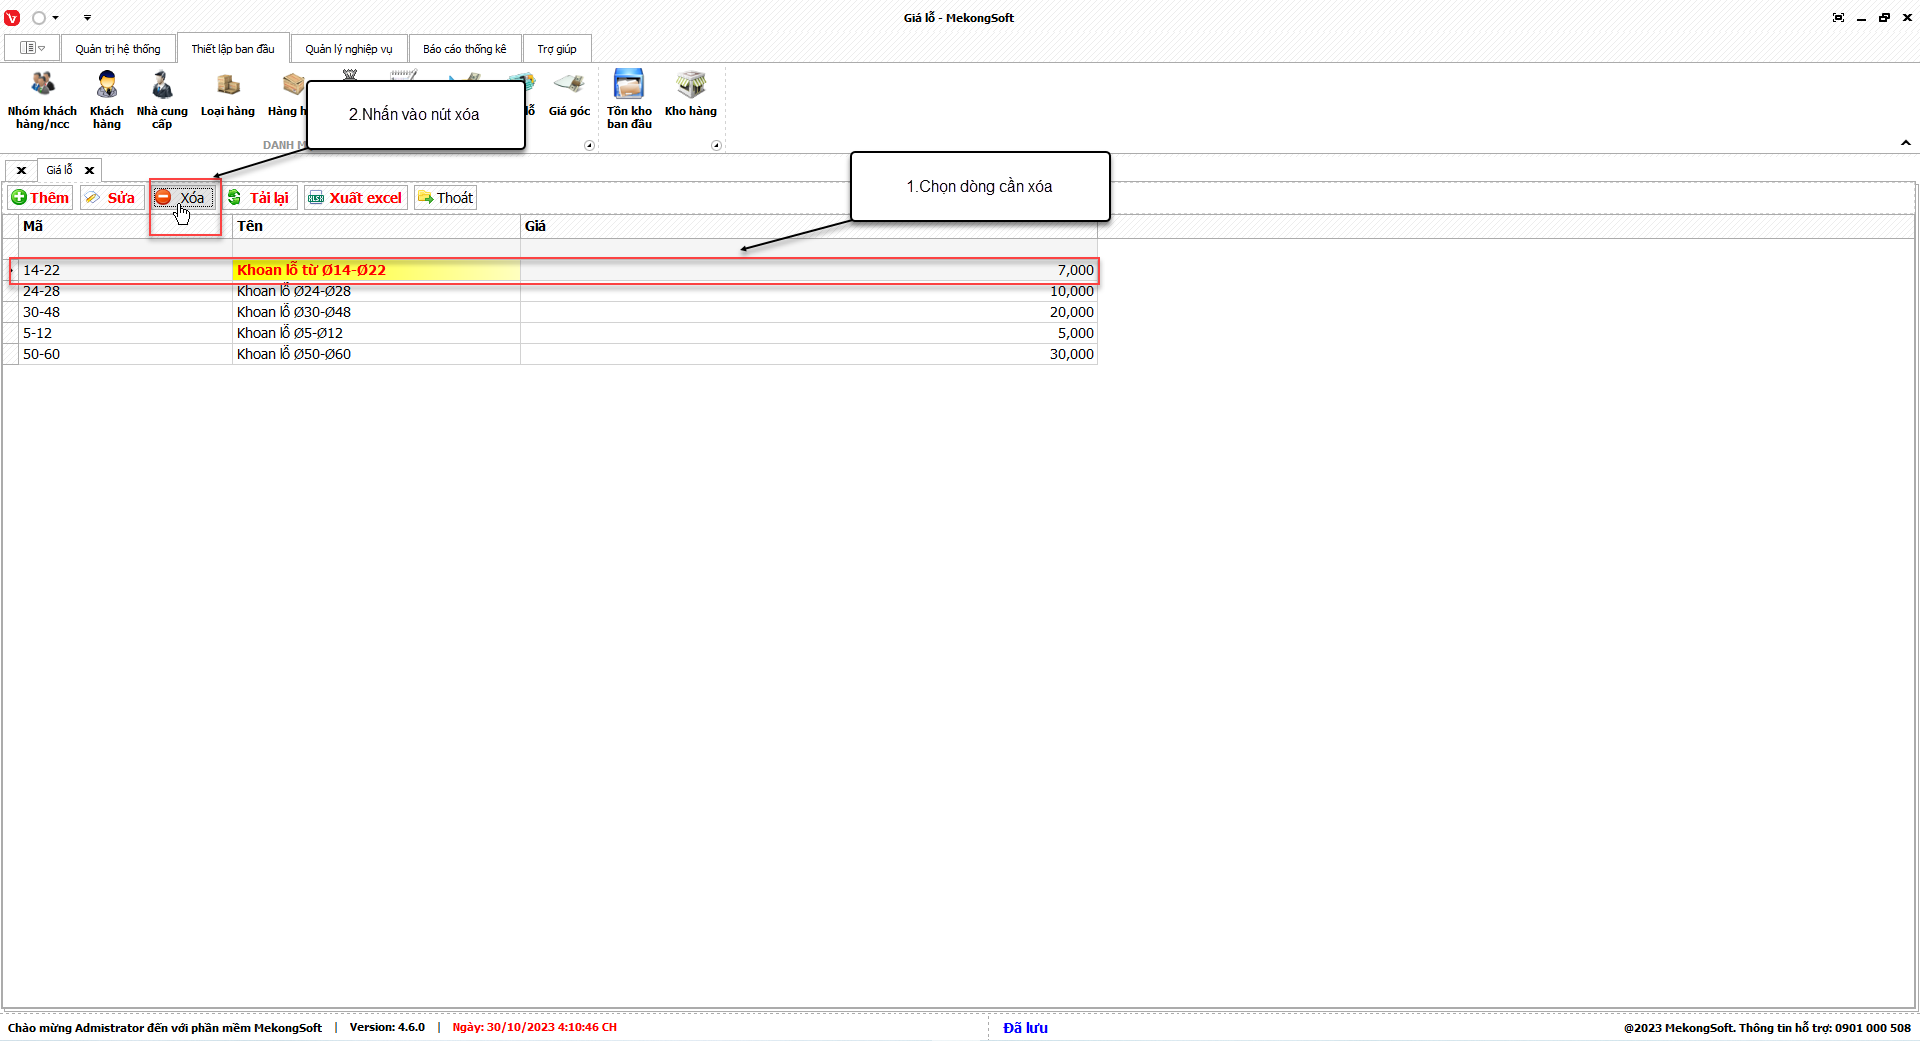Image resolution: width=1920 pixels, height=1041 pixels.
Task: Click Thêm to add a new row
Action: (x=40, y=198)
